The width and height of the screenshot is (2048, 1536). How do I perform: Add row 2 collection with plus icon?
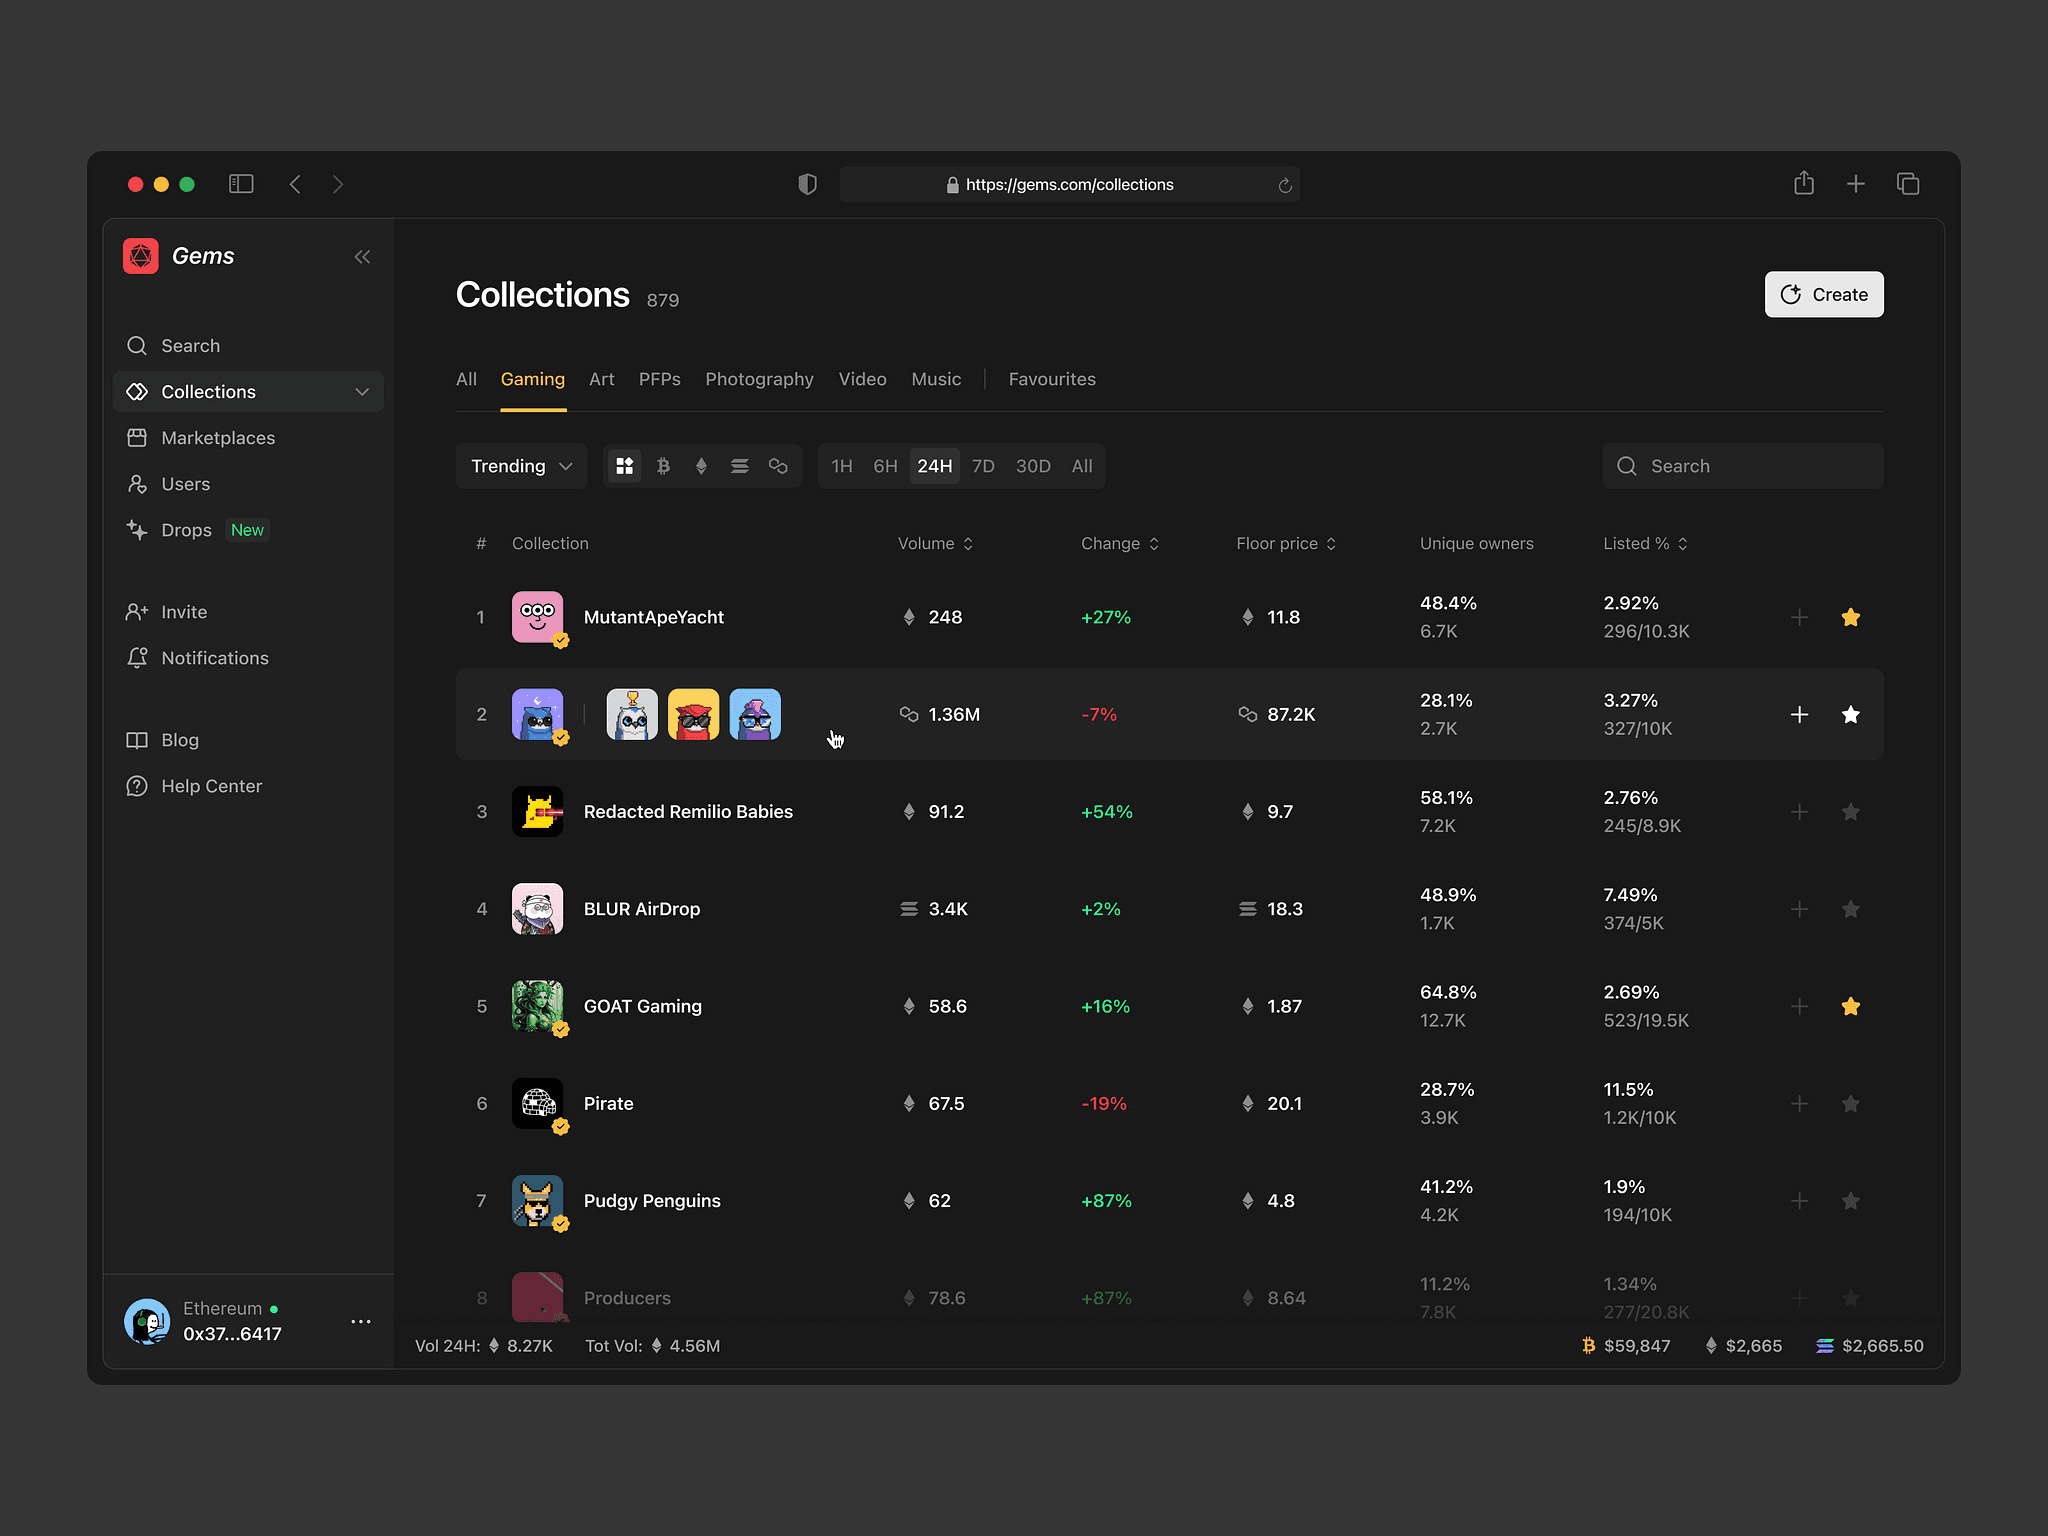point(1799,714)
